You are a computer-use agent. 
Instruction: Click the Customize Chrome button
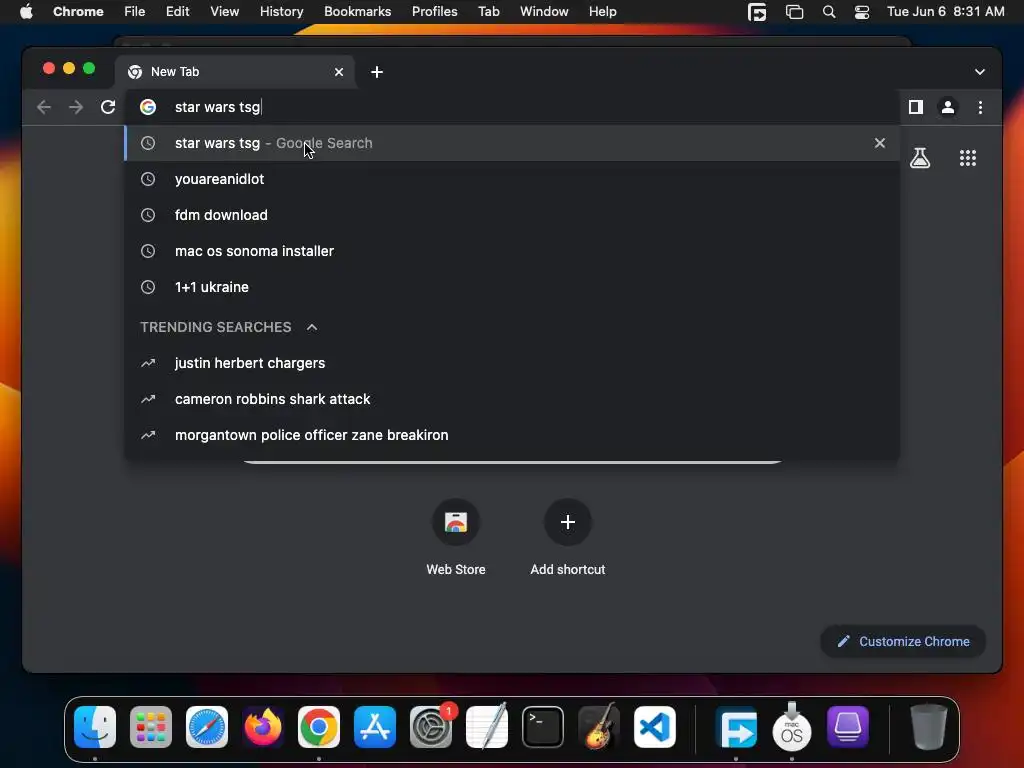903,641
